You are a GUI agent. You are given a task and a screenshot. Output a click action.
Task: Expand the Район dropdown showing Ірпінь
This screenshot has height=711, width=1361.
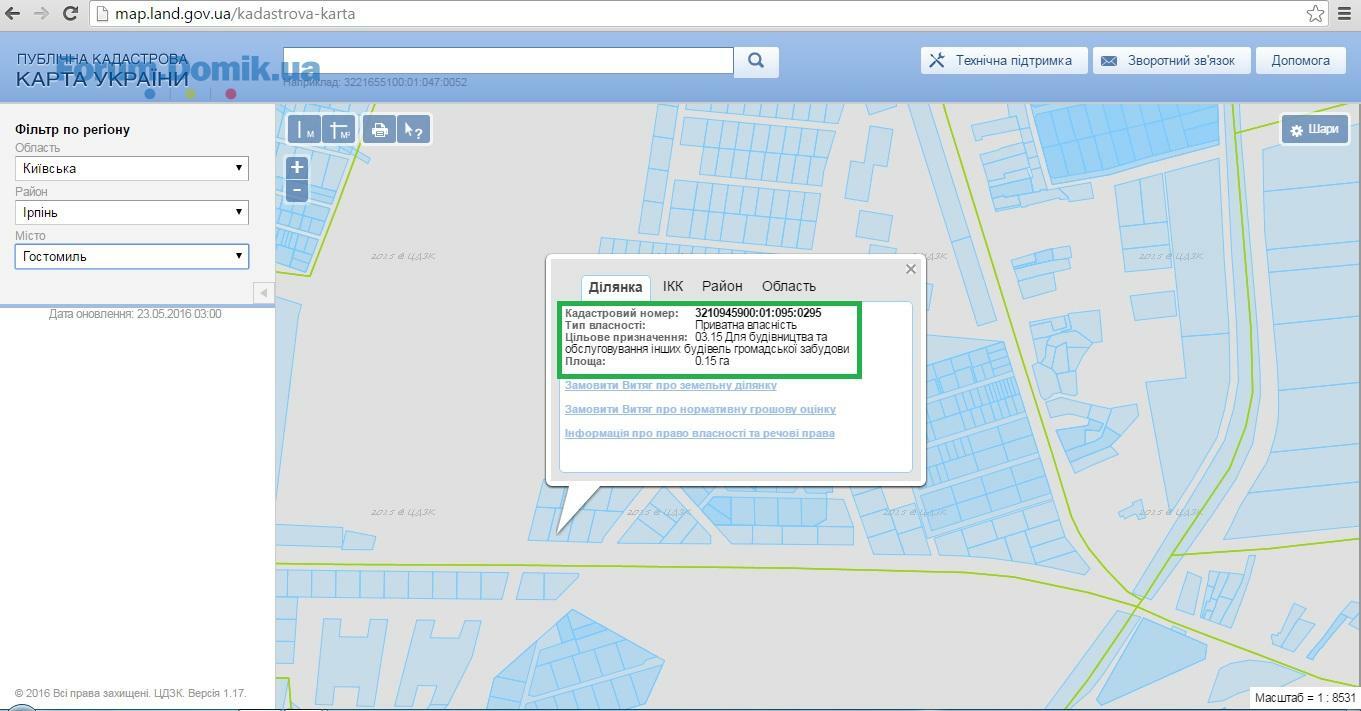(x=132, y=212)
